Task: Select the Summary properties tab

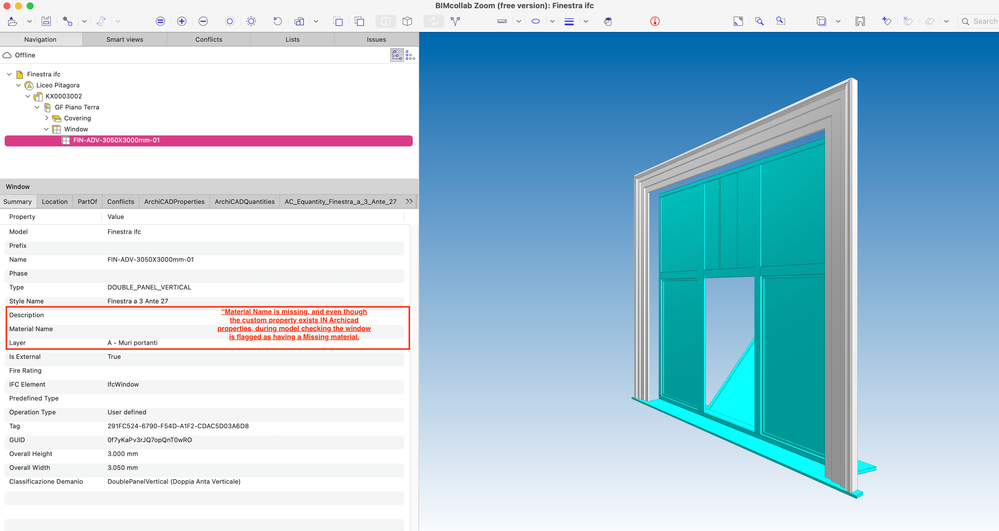Action: [x=18, y=201]
